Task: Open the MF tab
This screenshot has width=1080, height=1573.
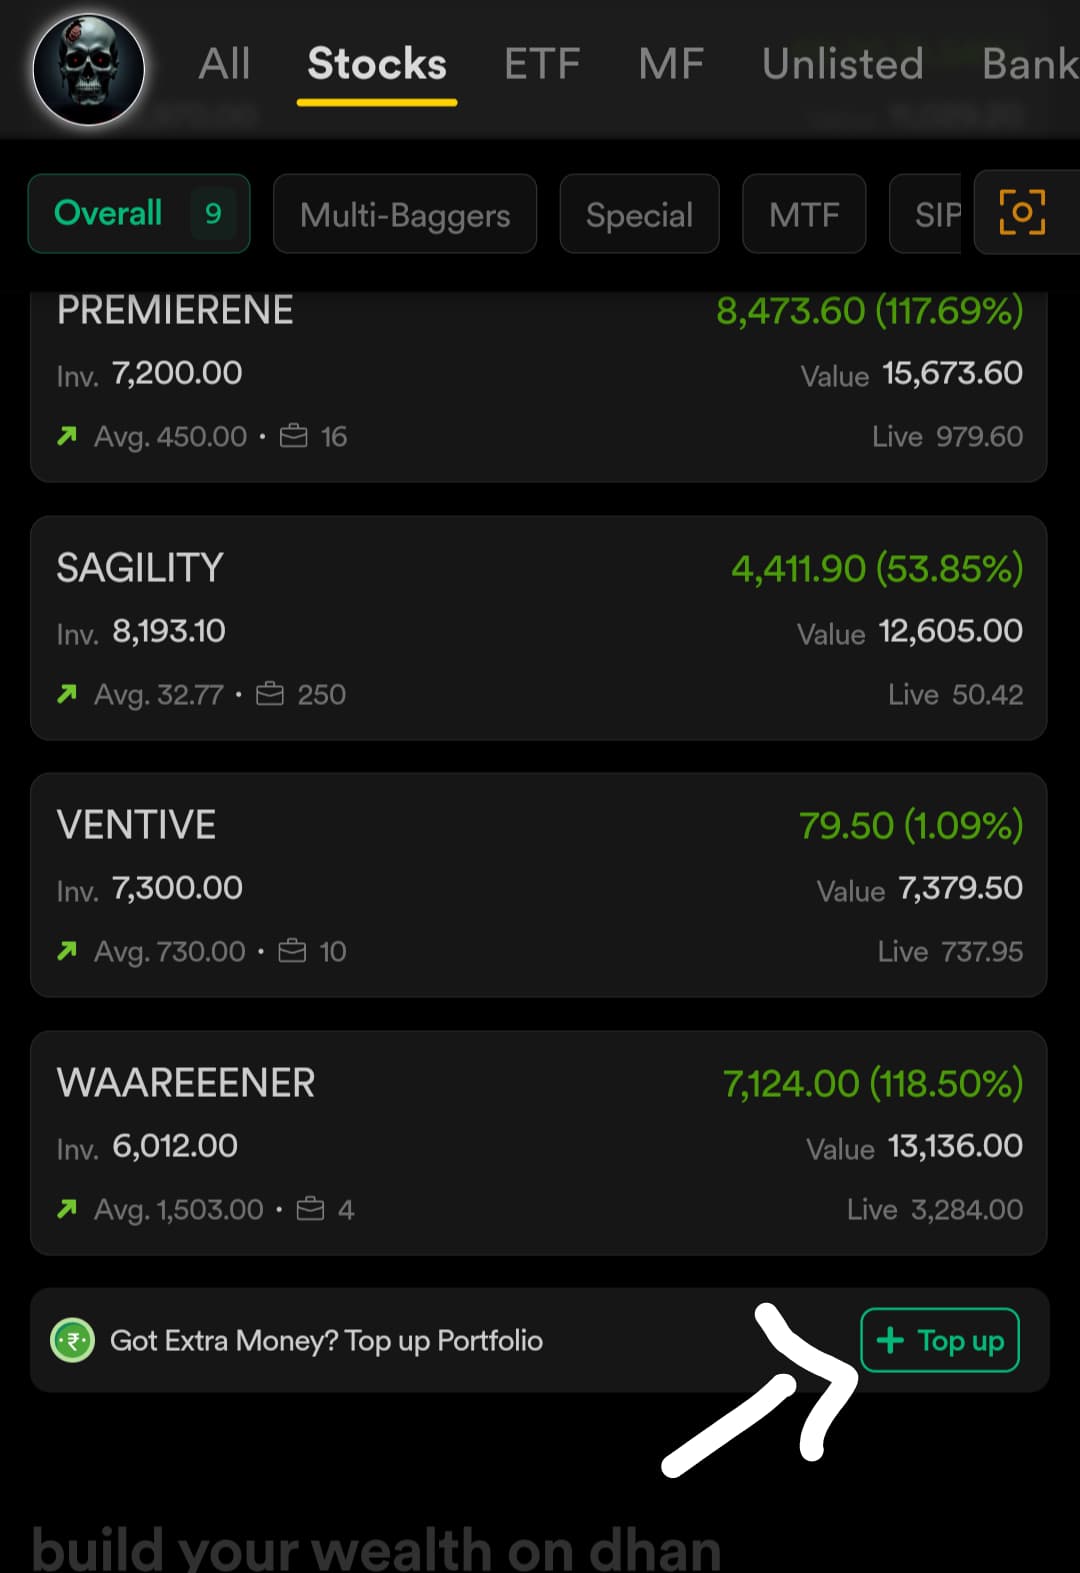Action: 671,64
